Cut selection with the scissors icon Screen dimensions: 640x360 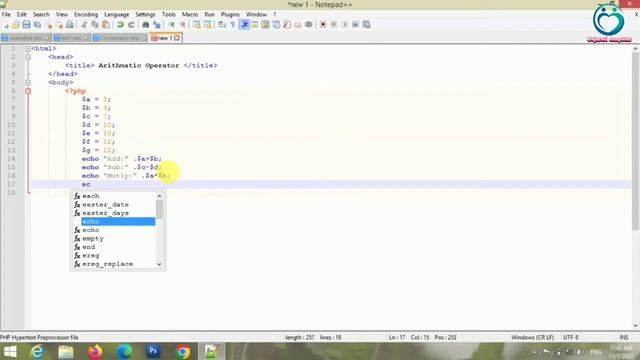(84, 24)
